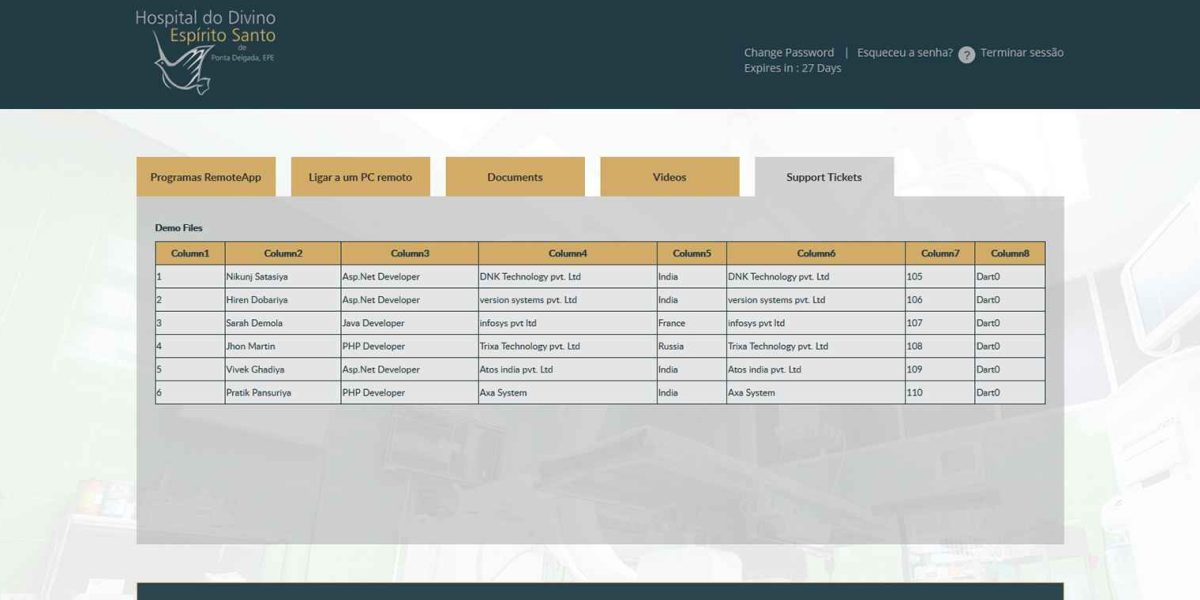Open the Videos tab
The width and height of the screenshot is (1200, 600).
(x=669, y=176)
